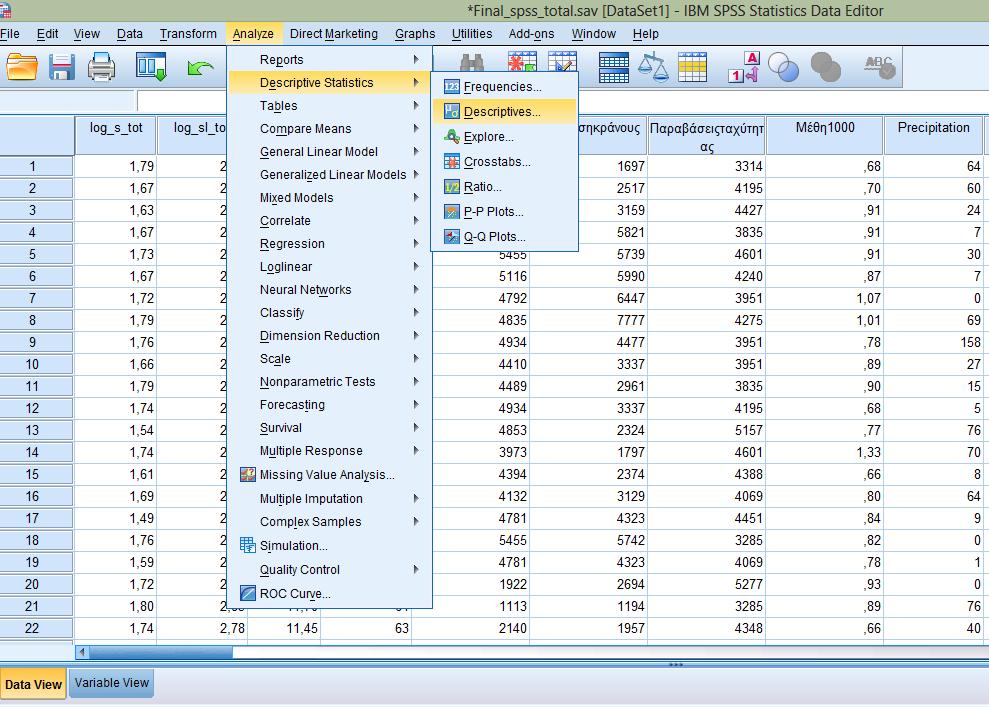Expand the Descriptive Statistics submenu
The height and width of the screenshot is (707, 989).
330,83
